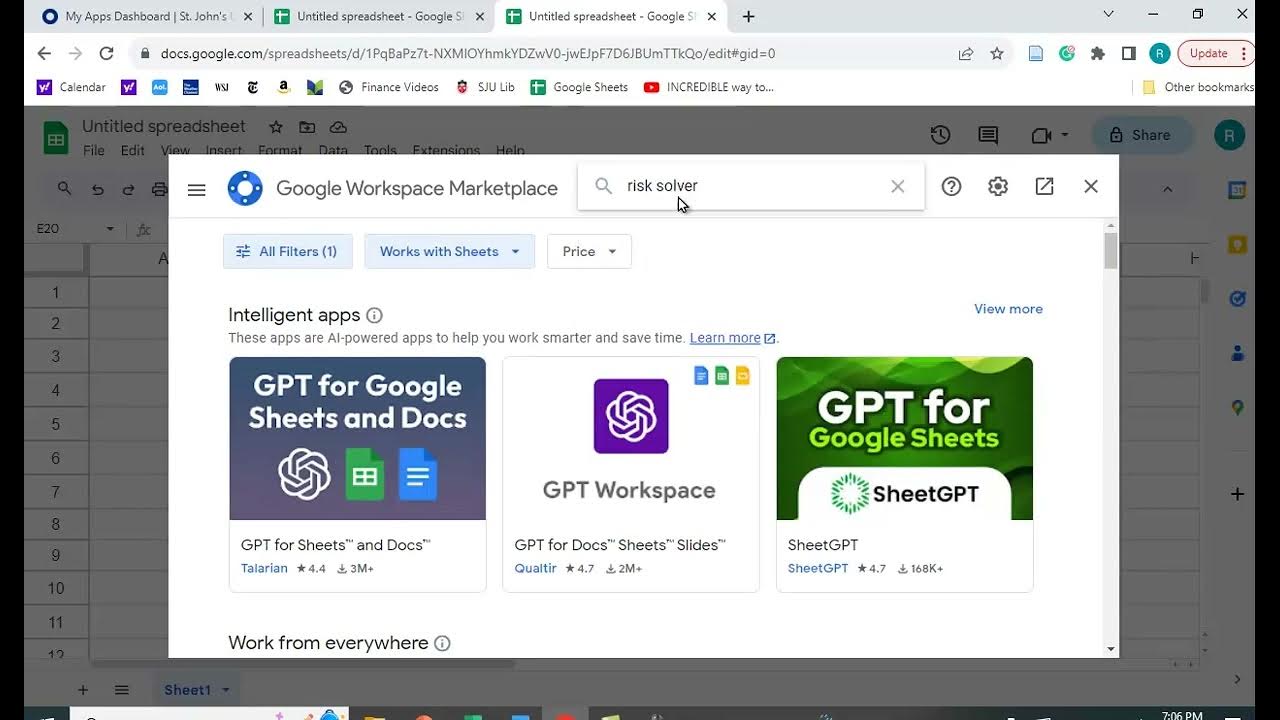This screenshot has height=720, width=1280.
Task: Open the Name box dropdown for E20
Action: click(x=110, y=229)
